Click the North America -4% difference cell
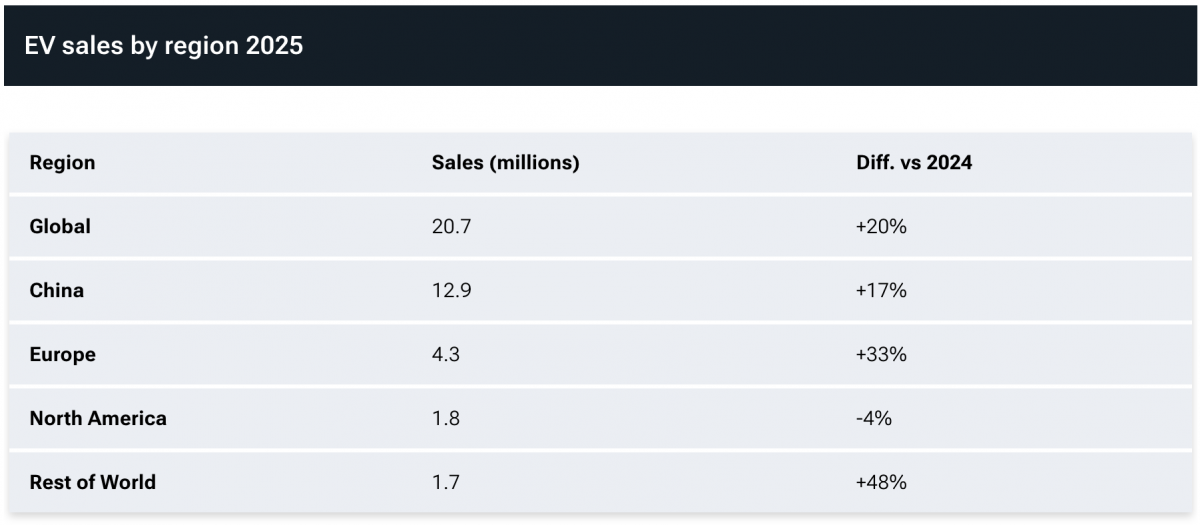This screenshot has width=1200, height=525. tap(873, 419)
